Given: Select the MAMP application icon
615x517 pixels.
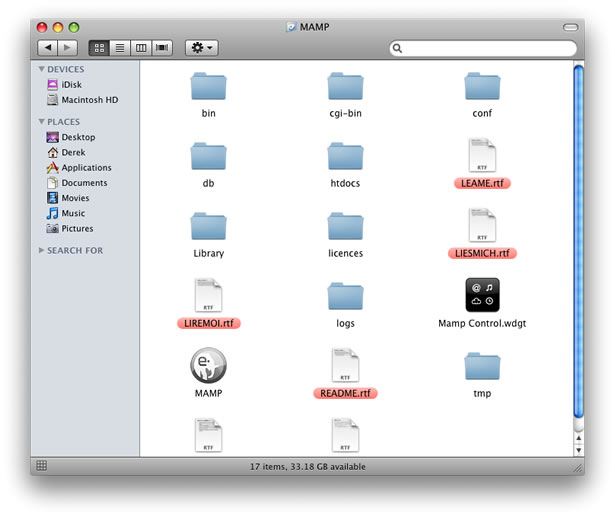Looking at the screenshot, I should 208,365.
